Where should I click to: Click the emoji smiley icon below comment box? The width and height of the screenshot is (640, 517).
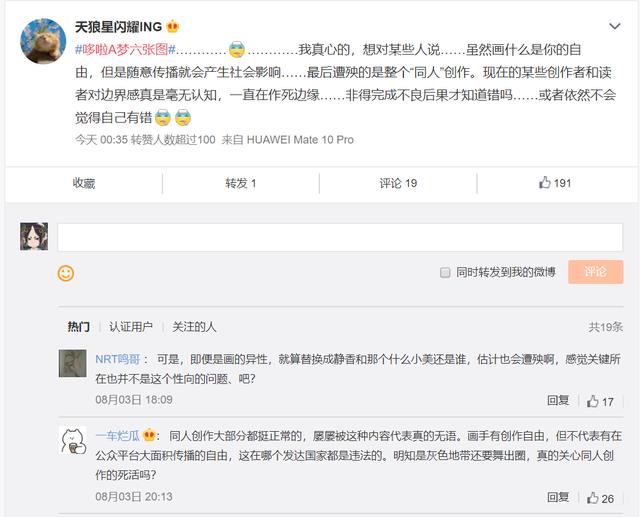(x=66, y=273)
